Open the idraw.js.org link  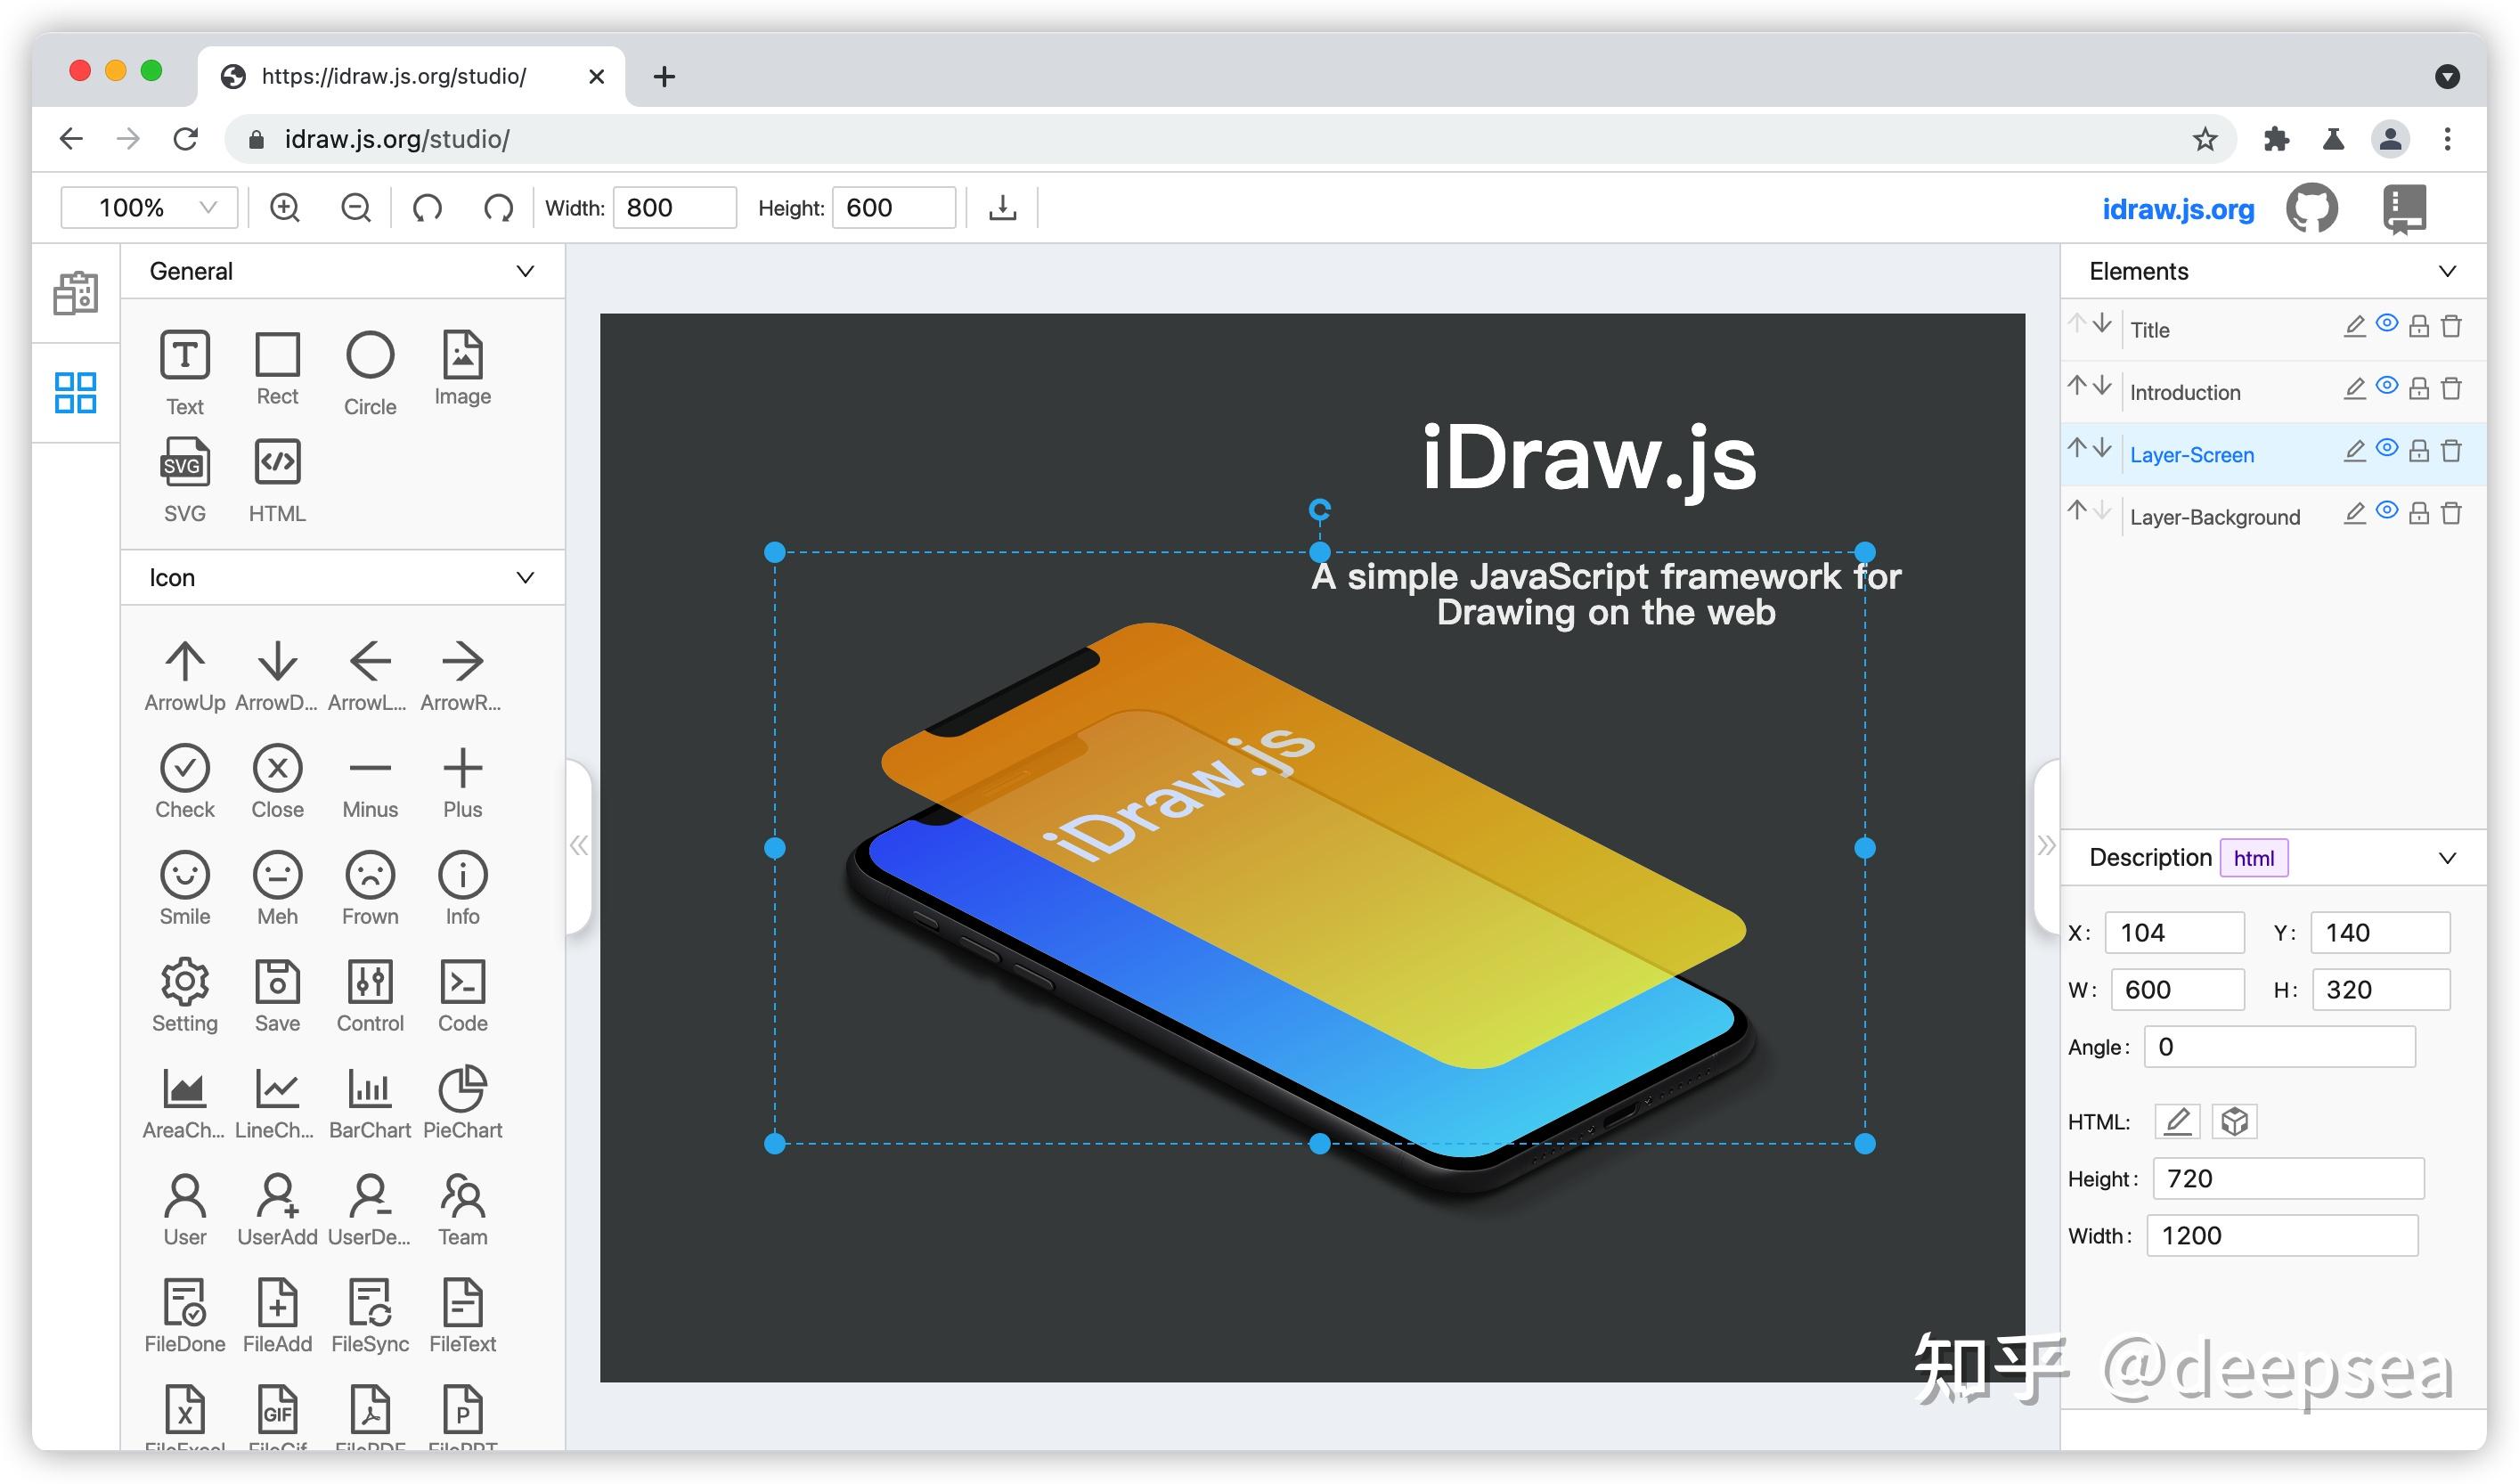click(x=2177, y=209)
